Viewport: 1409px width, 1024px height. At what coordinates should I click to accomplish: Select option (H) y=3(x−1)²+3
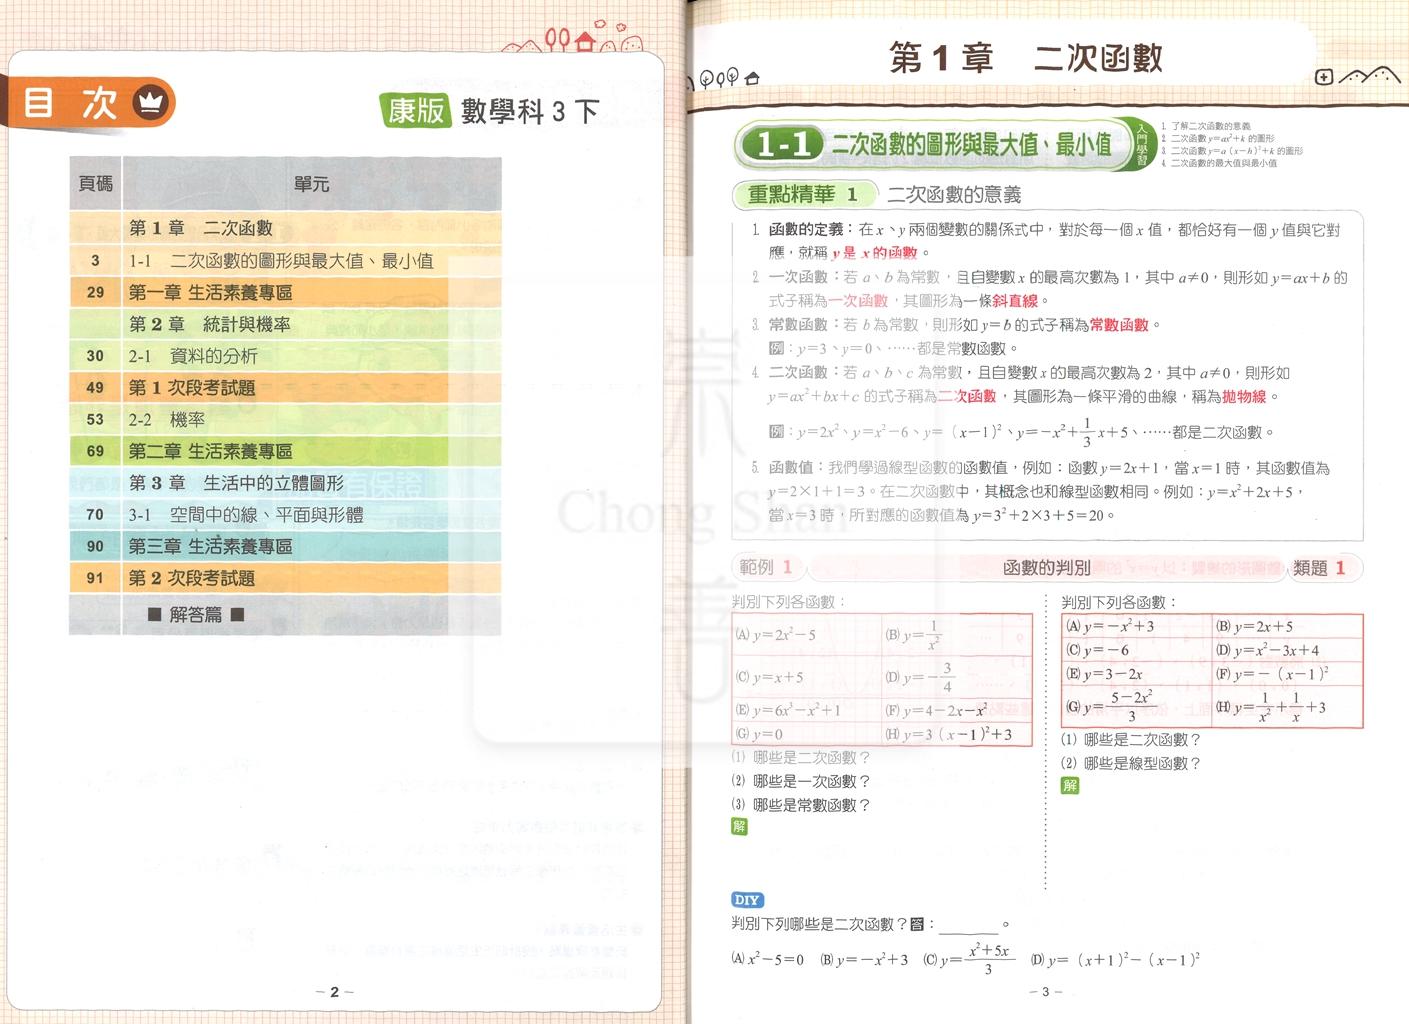click(x=948, y=734)
